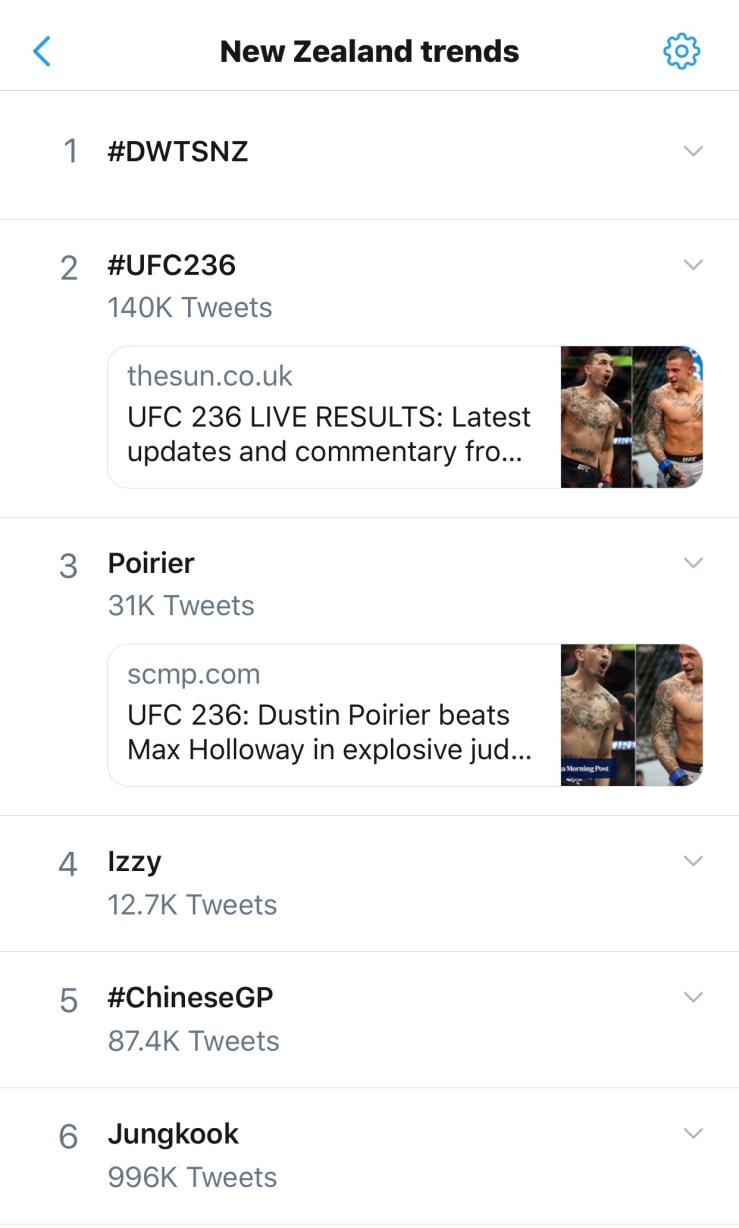
Task: Open the #ChineseGP hashtag trend
Action: [190, 997]
